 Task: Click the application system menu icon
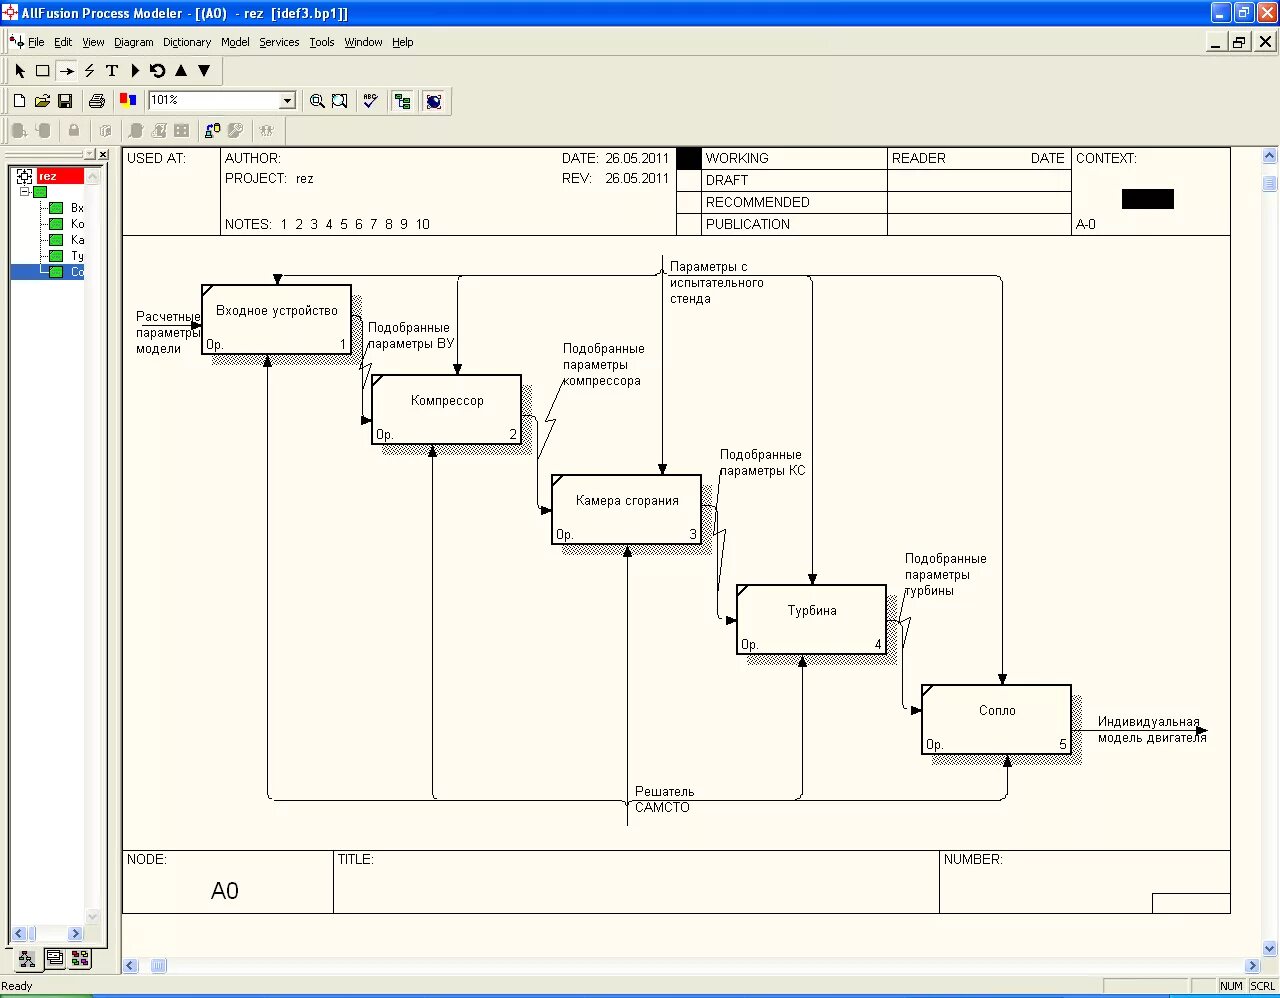click(12, 13)
